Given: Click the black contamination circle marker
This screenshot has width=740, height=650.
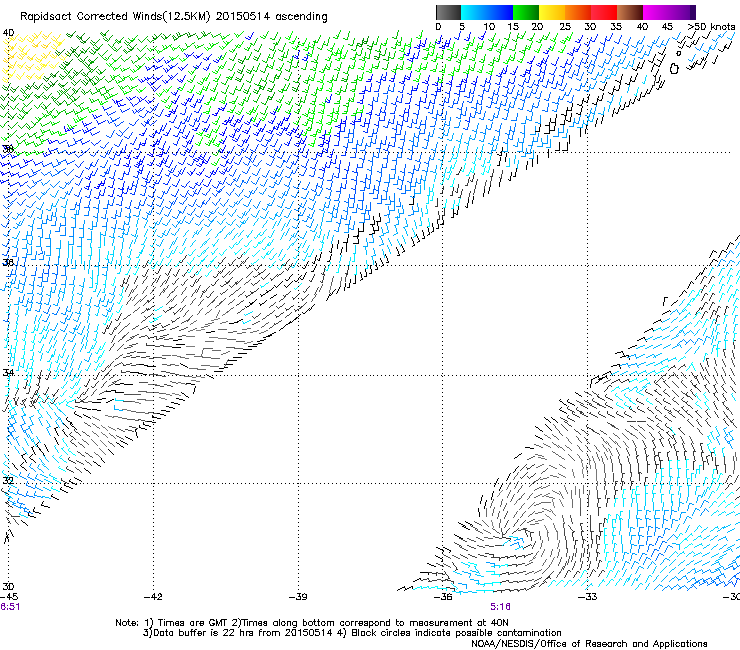Looking at the screenshot, I should pyautogui.click(x=674, y=69).
